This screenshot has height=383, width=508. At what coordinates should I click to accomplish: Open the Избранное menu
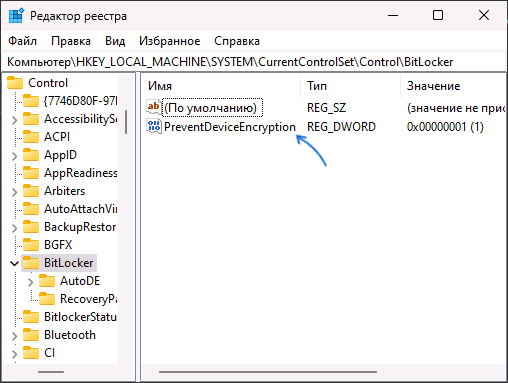tap(170, 41)
